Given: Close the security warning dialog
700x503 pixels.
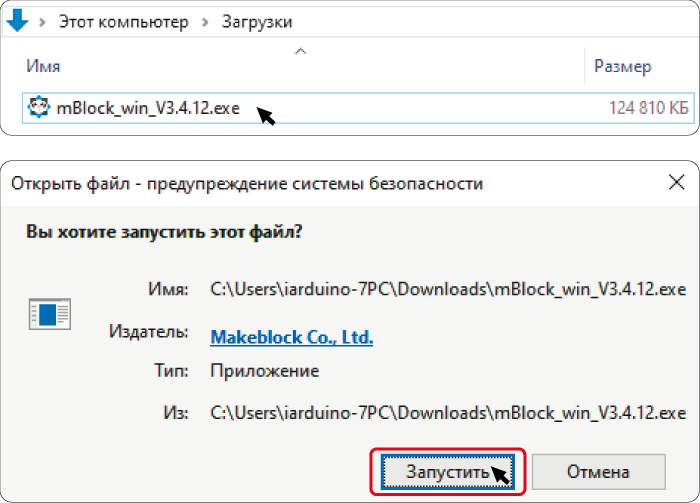Looking at the screenshot, I should tap(677, 182).
